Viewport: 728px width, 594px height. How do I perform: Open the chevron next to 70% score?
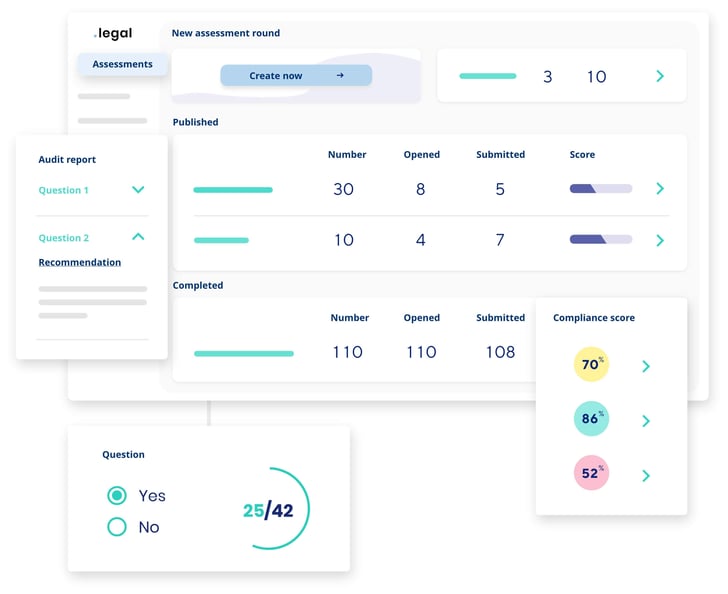[646, 366]
